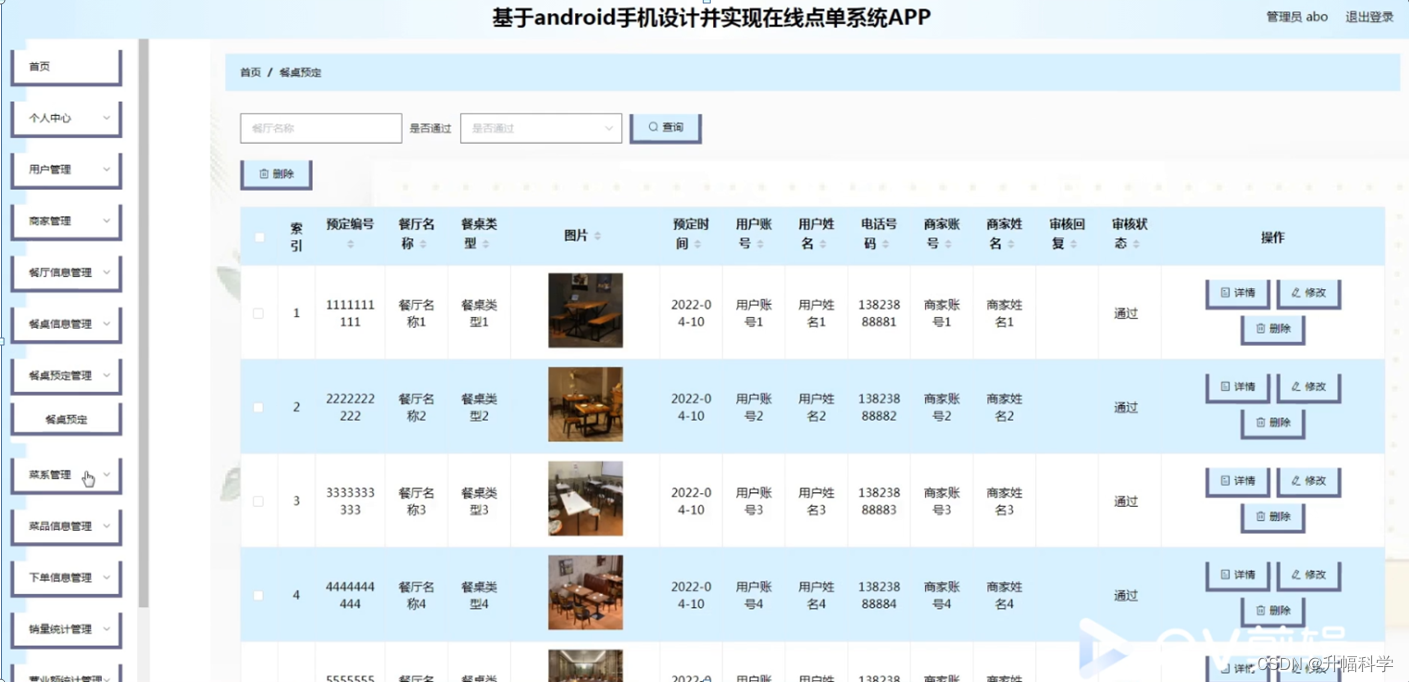Sort by 预定编号 column sort arrows
1409x682 pixels.
coord(350,245)
